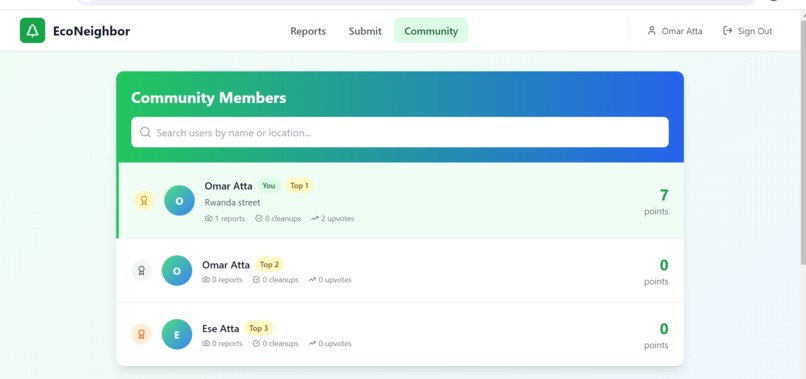This screenshot has height=379, width=806.
Task: Click the orange medal icon beside Ese Atta
Action: coord(141,334)
